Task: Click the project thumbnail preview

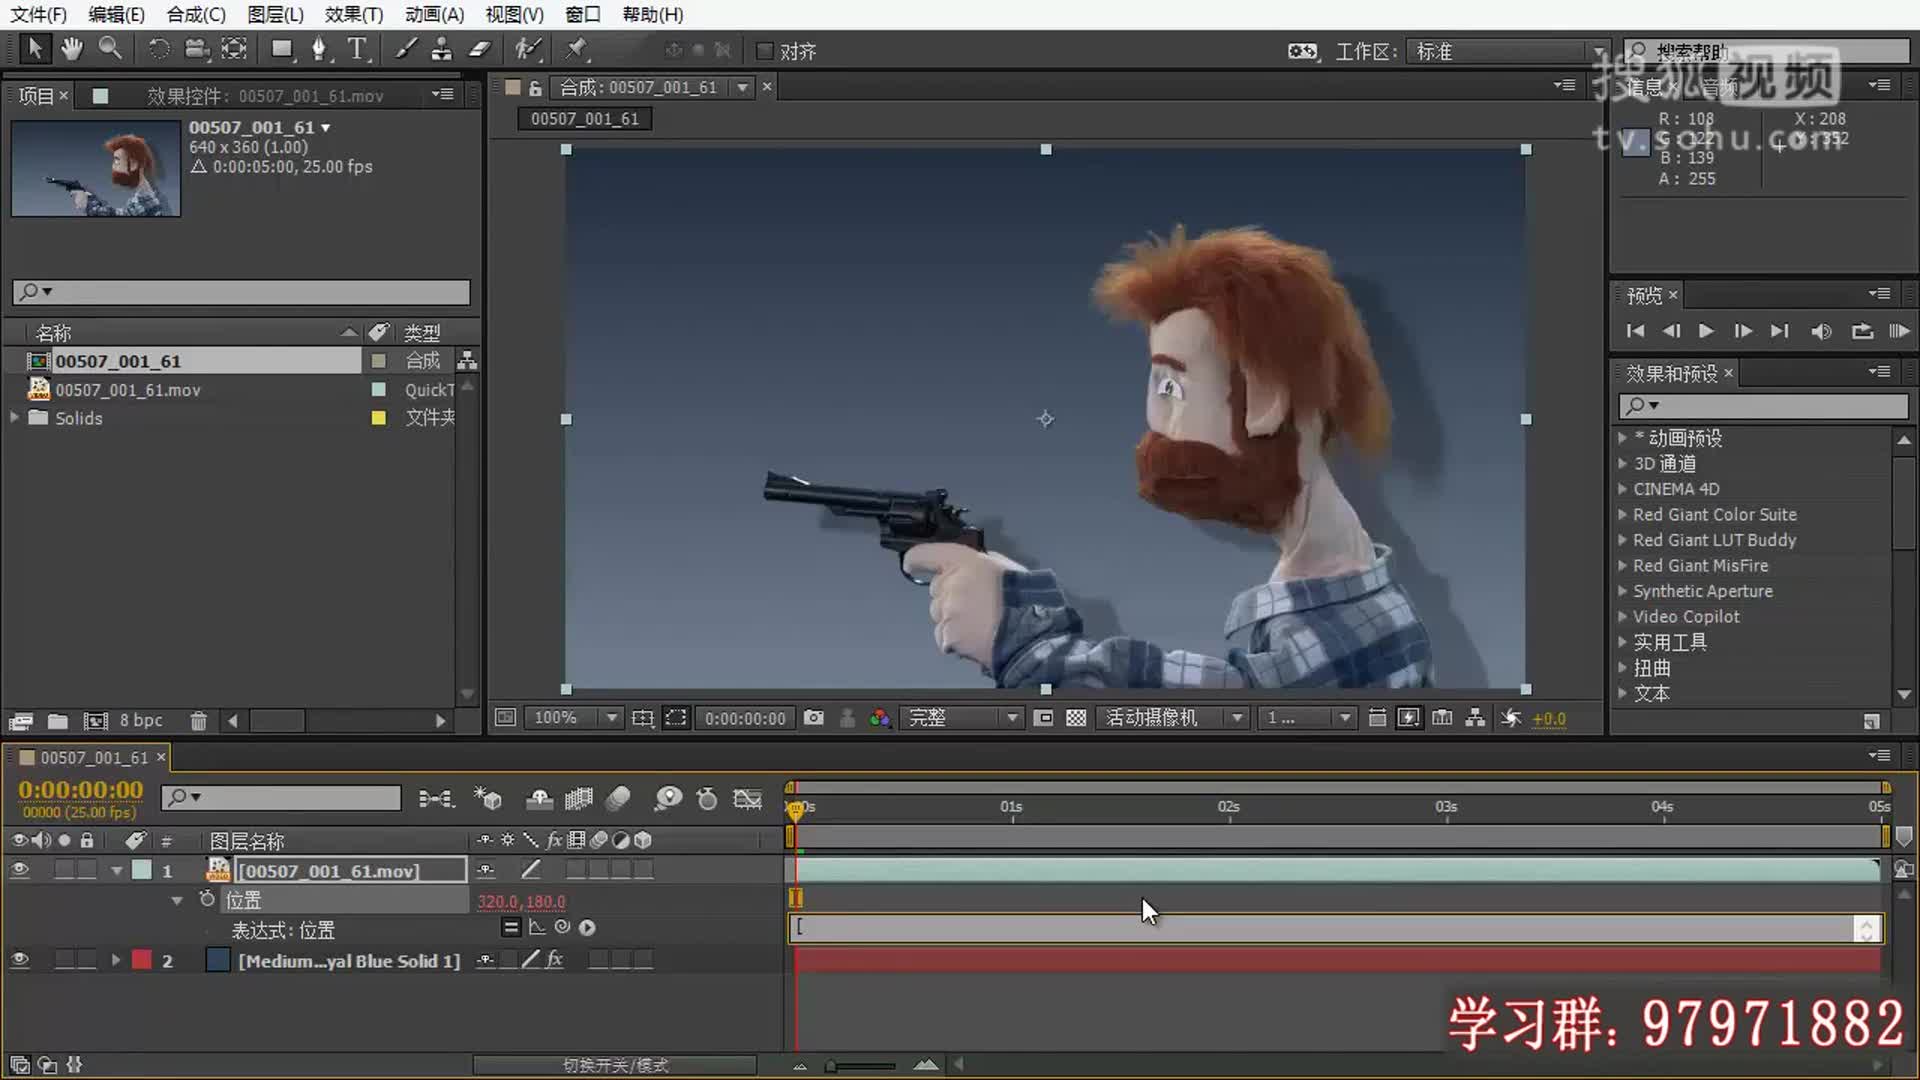Action: [x=96, y=169]
